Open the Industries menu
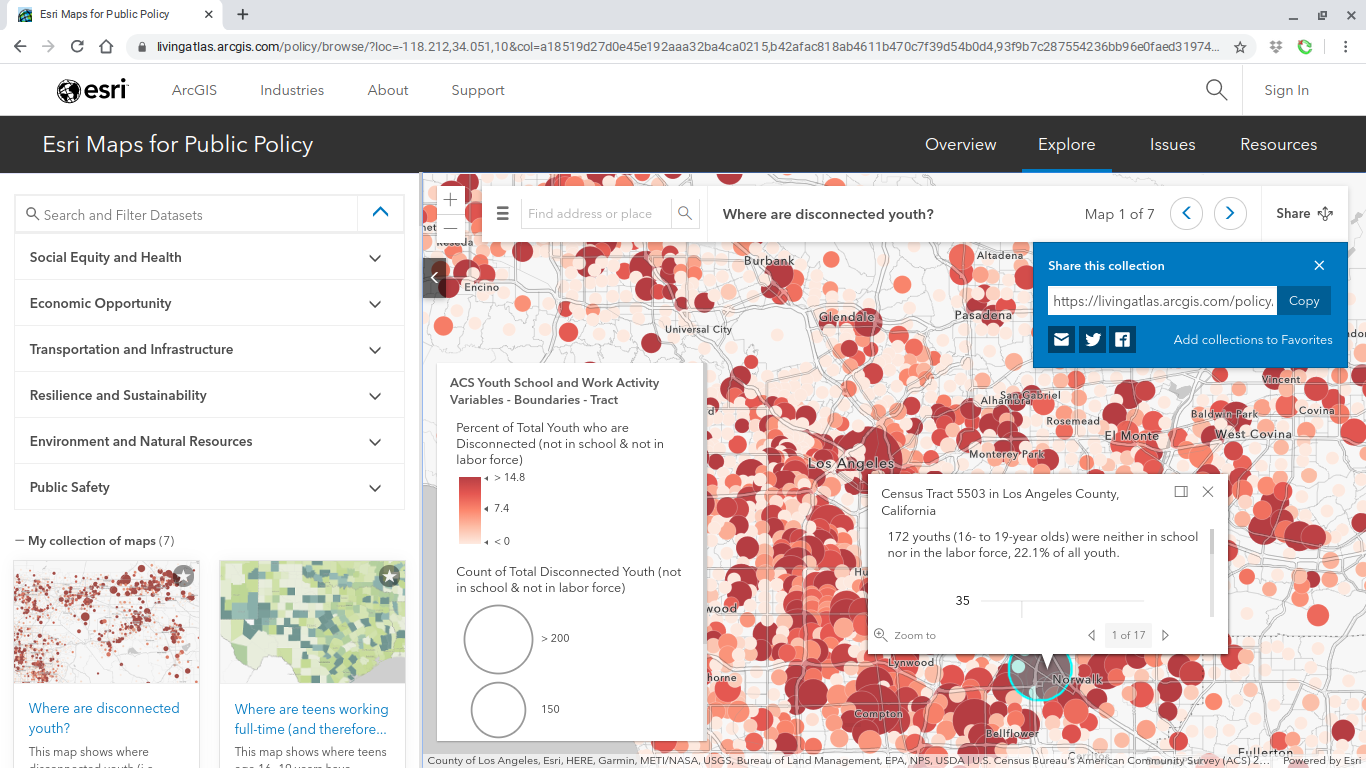 [x=292, y=90]
